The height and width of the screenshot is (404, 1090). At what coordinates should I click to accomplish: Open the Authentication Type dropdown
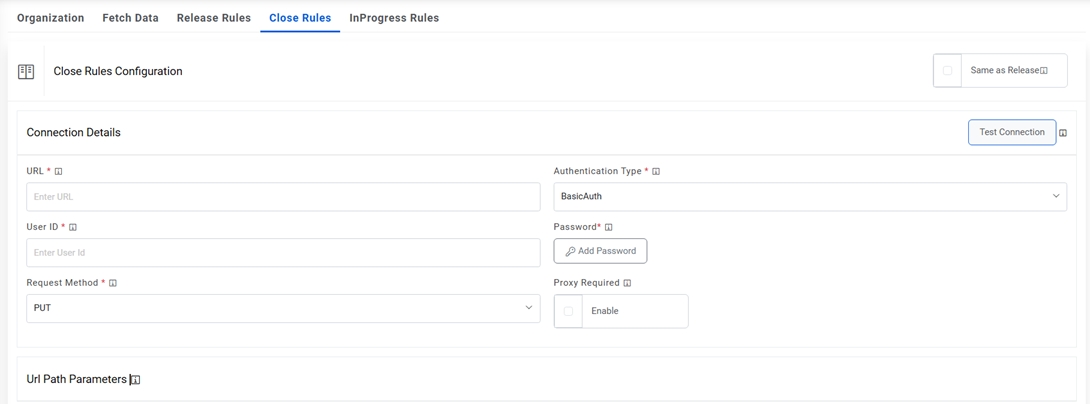(x=809, y=197)
